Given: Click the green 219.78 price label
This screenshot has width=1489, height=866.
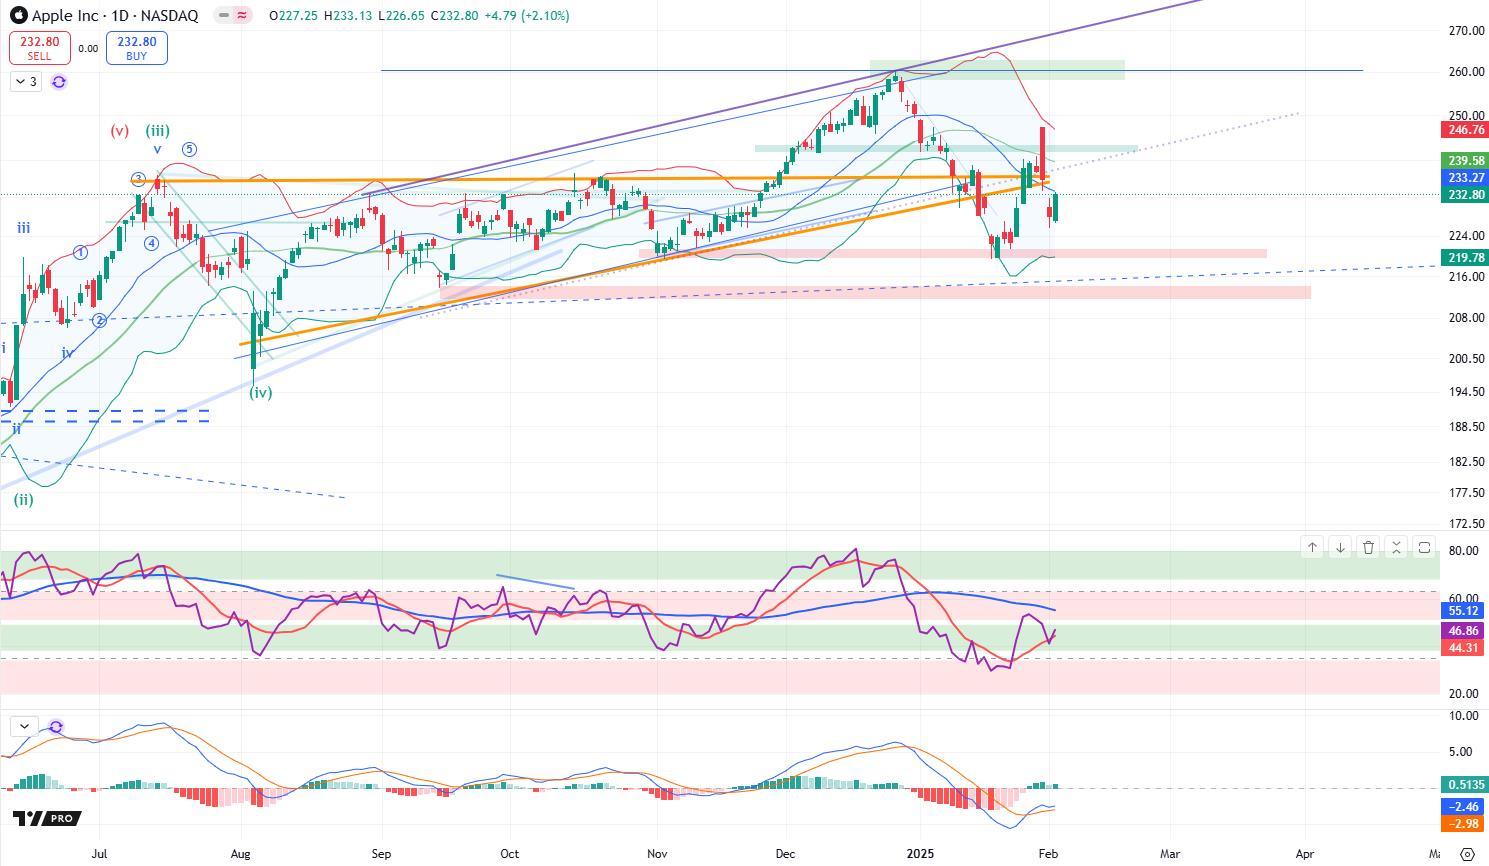Looking at the screenshot, I should (1465, 258).
